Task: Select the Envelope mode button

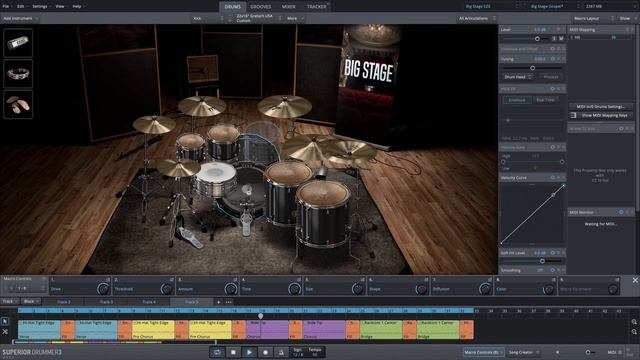Action: [517, 100]
